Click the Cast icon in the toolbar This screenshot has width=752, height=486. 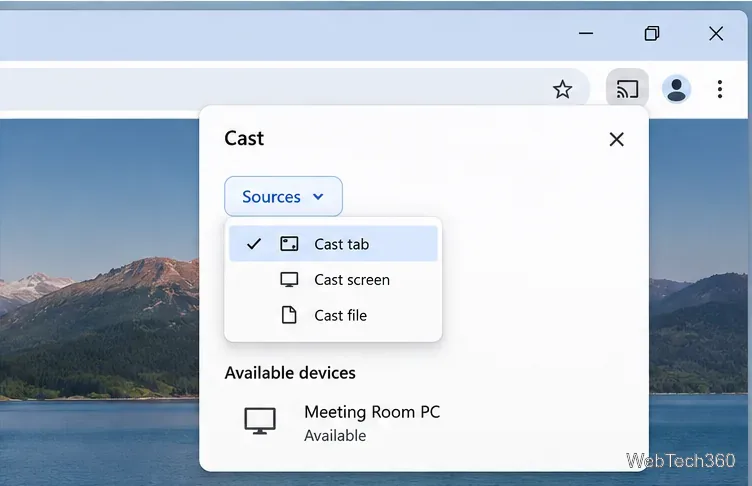pos(627,89)
